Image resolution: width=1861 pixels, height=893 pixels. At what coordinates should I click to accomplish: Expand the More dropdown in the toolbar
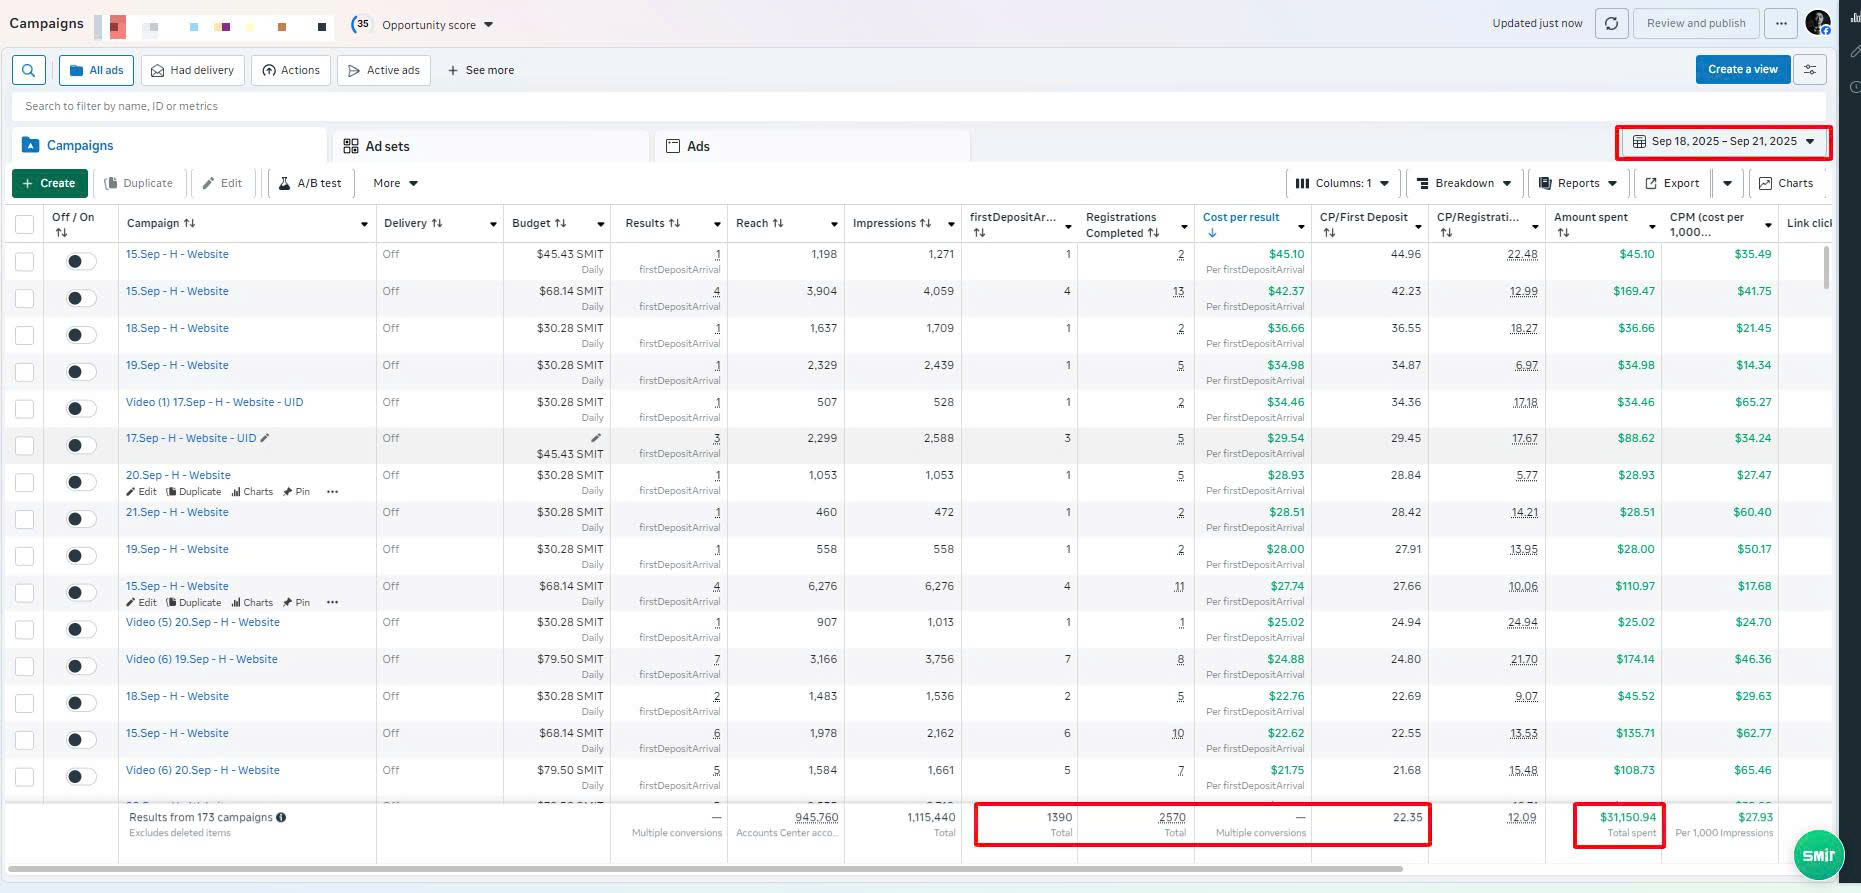395,183
